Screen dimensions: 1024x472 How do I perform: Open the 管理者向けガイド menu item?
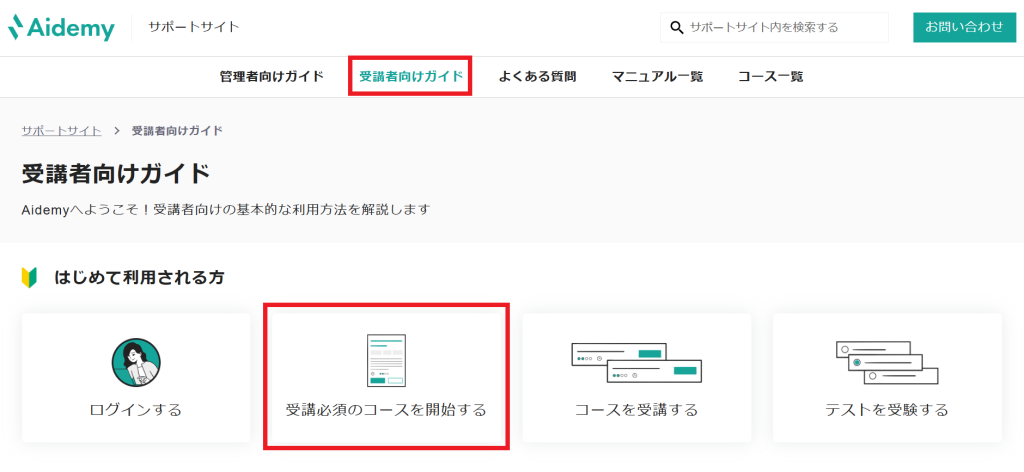(x=272, y=77)
